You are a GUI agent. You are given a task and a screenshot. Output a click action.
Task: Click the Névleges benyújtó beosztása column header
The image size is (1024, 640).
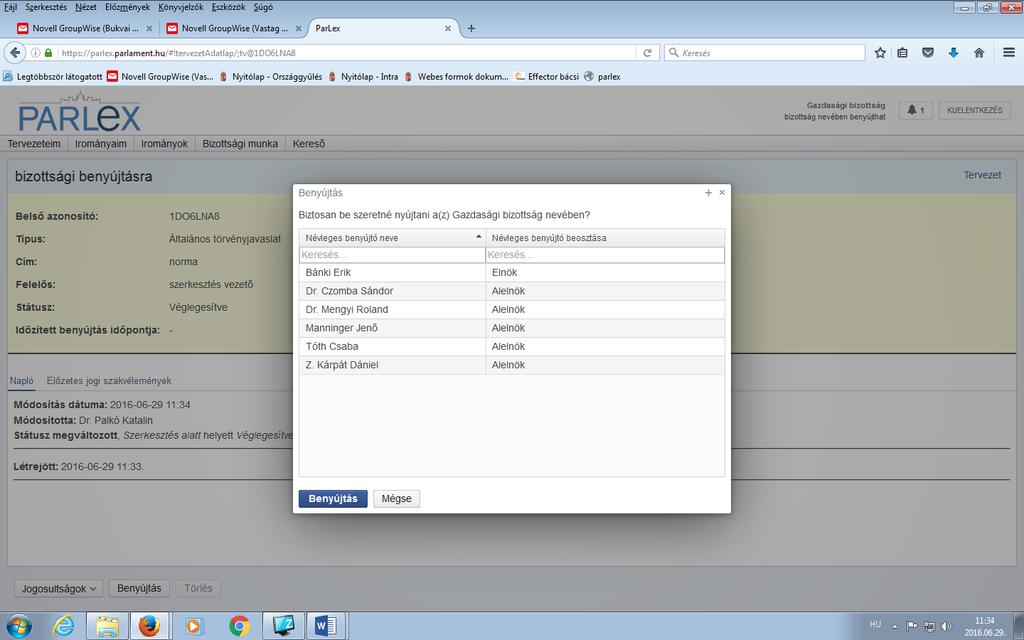coord(605,238)
